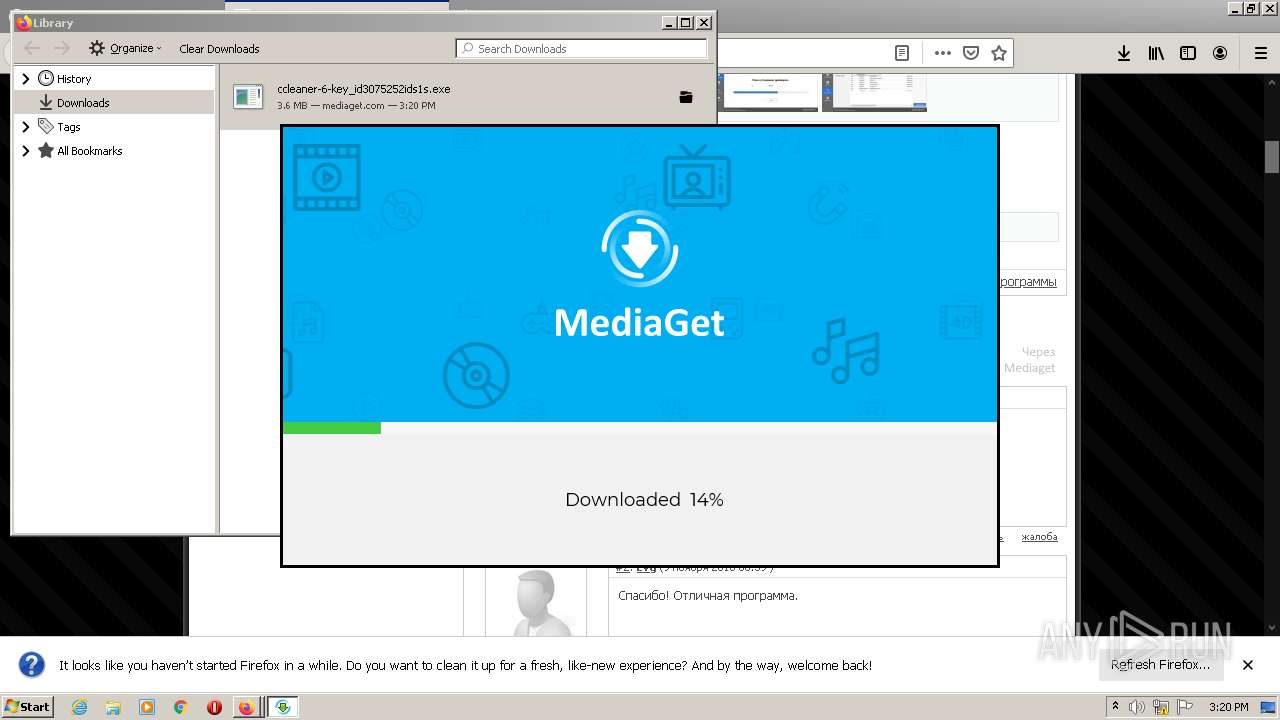Click the Search Downloads field

(581, 48)
